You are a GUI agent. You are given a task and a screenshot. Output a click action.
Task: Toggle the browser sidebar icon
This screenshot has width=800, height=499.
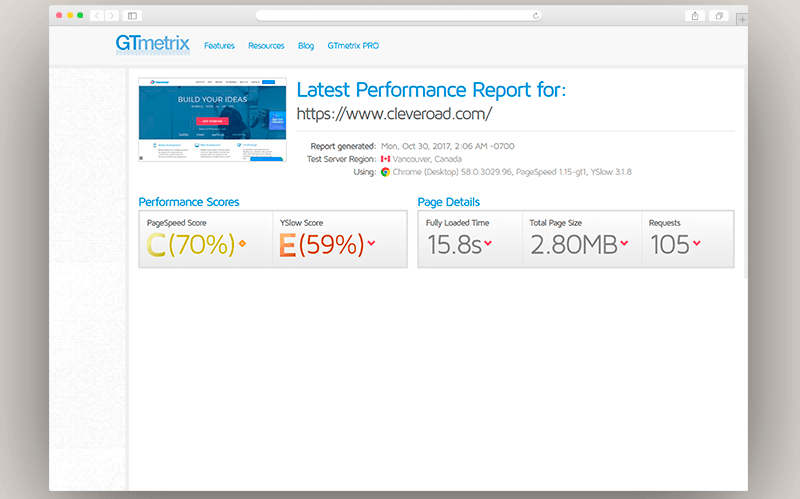(132, 16)
